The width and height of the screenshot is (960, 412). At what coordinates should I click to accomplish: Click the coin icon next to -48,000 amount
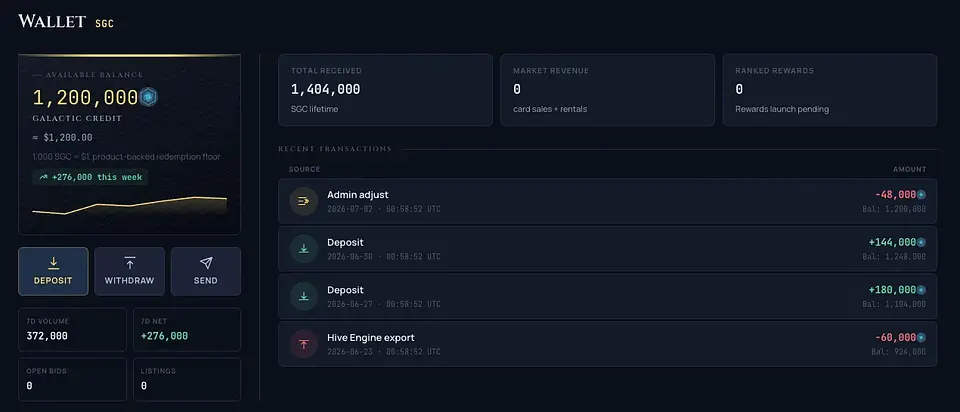921,195
